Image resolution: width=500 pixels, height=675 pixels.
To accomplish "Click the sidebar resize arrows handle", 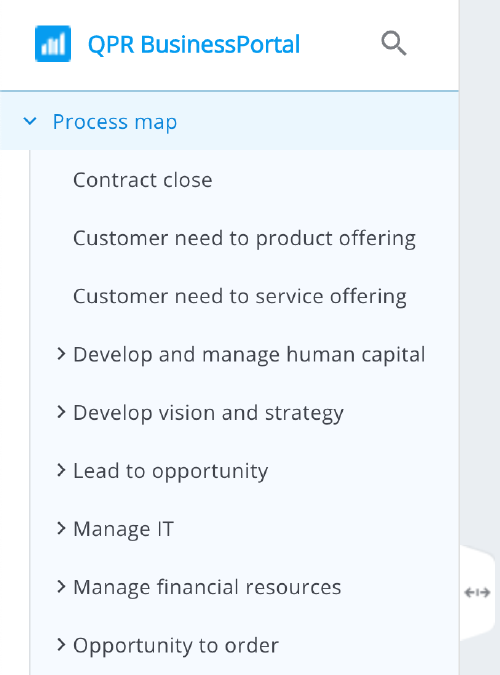I will pyautogui.click(x=477, y=593).
